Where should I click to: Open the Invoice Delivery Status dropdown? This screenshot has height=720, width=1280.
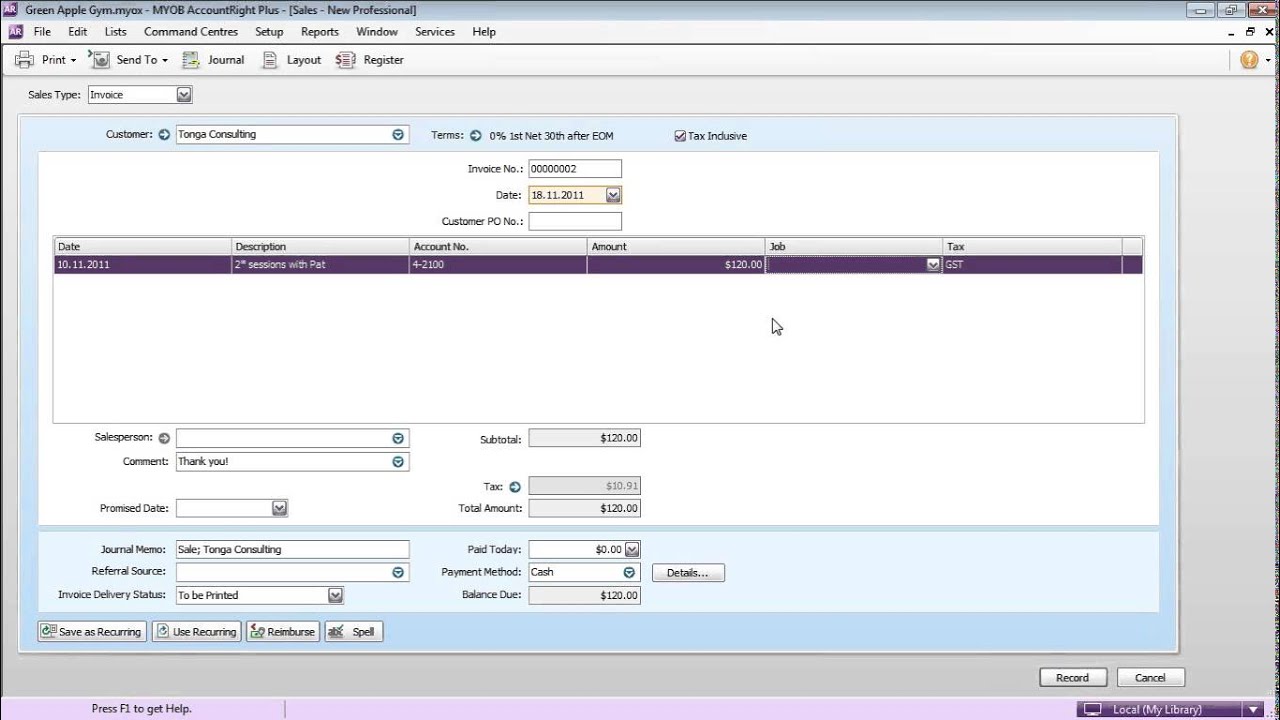pos(335,595)
